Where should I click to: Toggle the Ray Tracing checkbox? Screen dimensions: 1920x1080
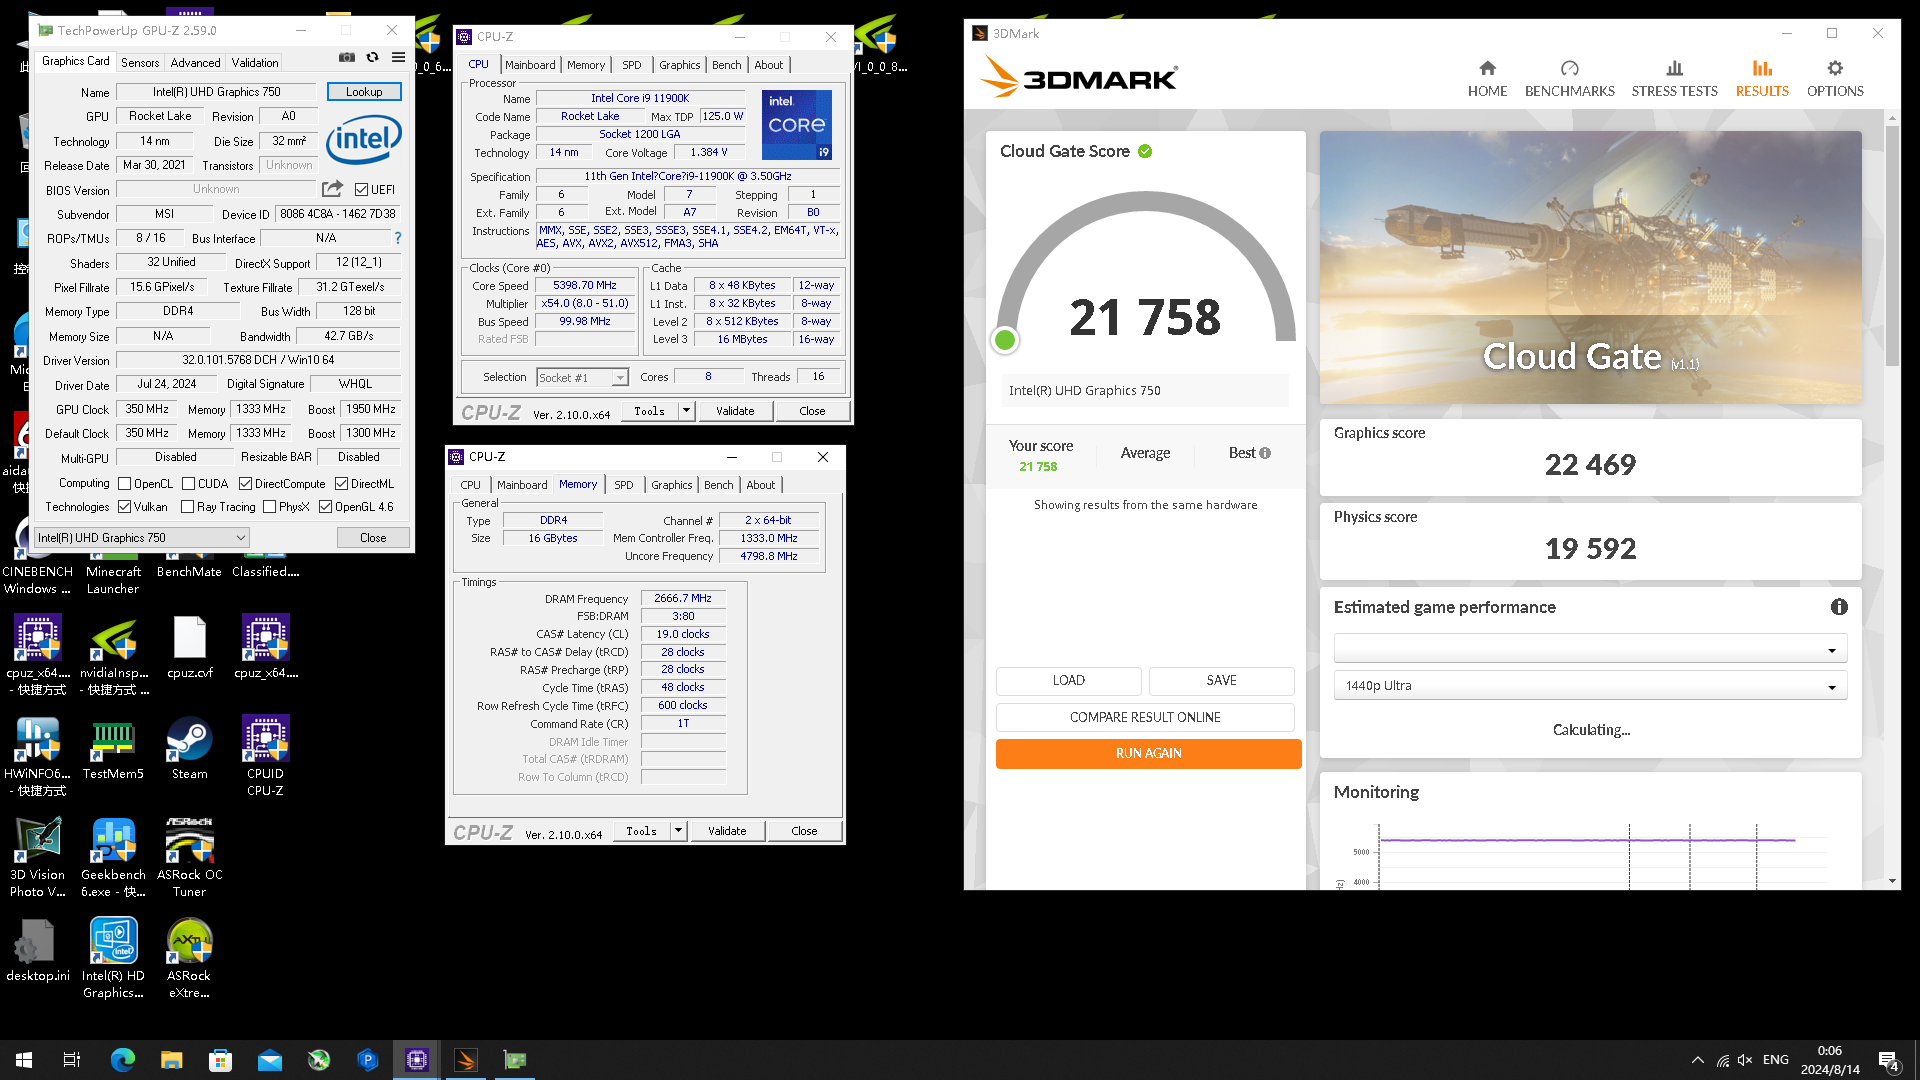187,507
